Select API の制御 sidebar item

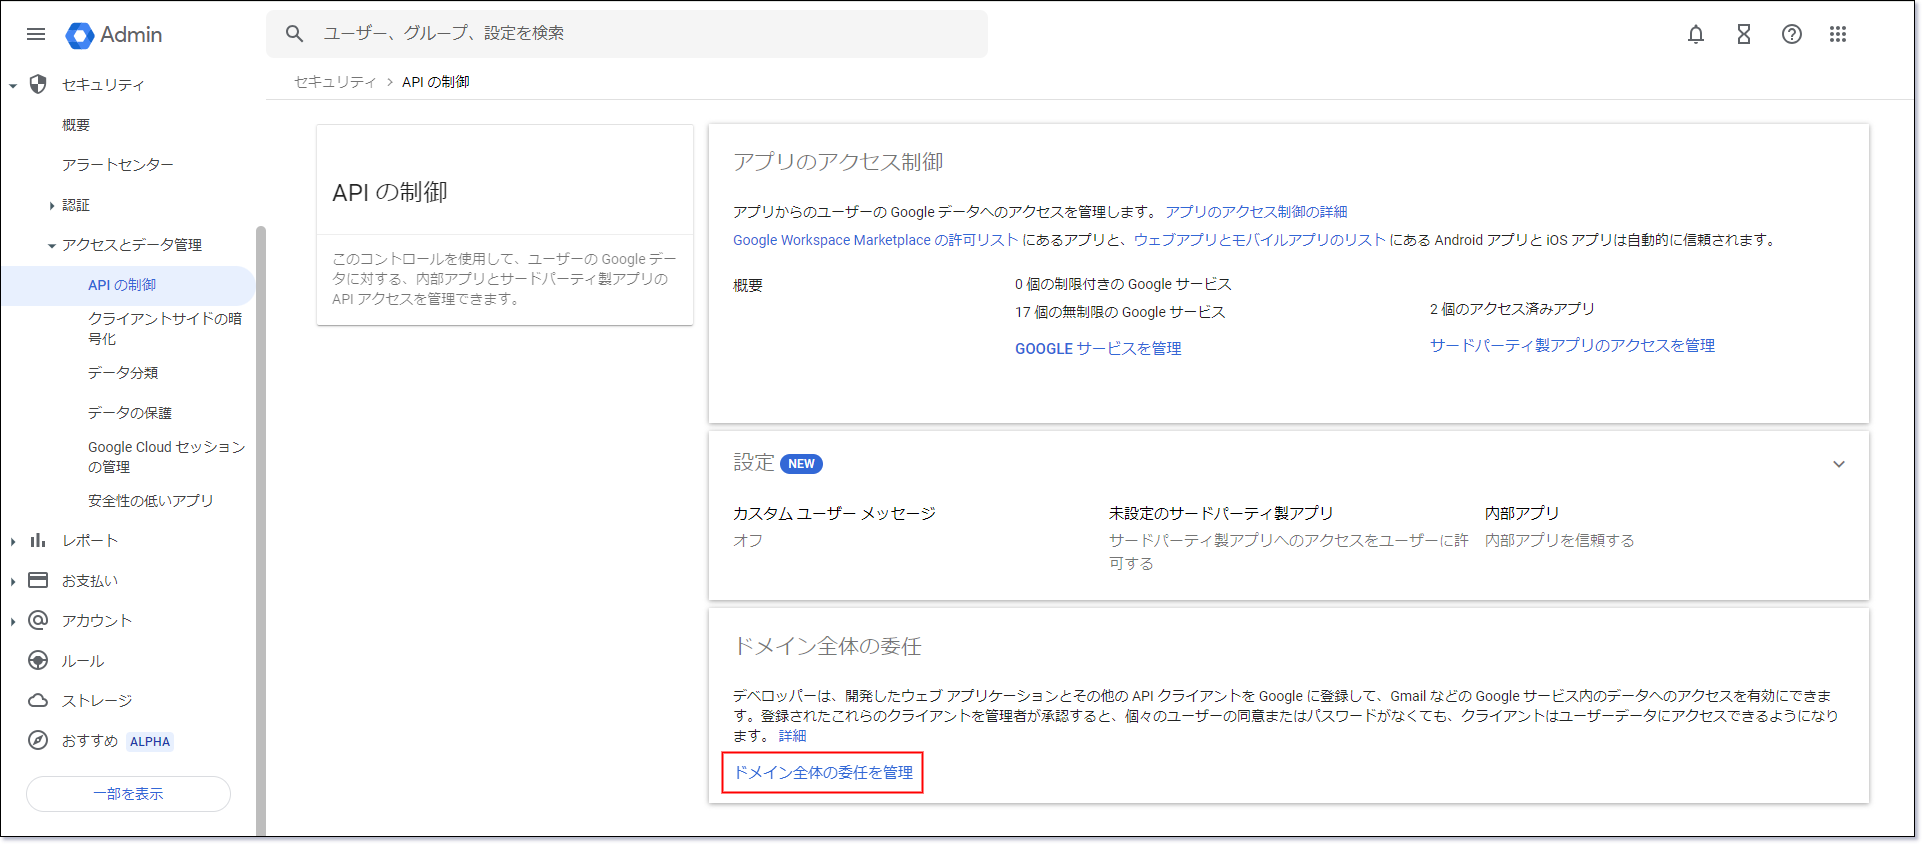(128, 285)
